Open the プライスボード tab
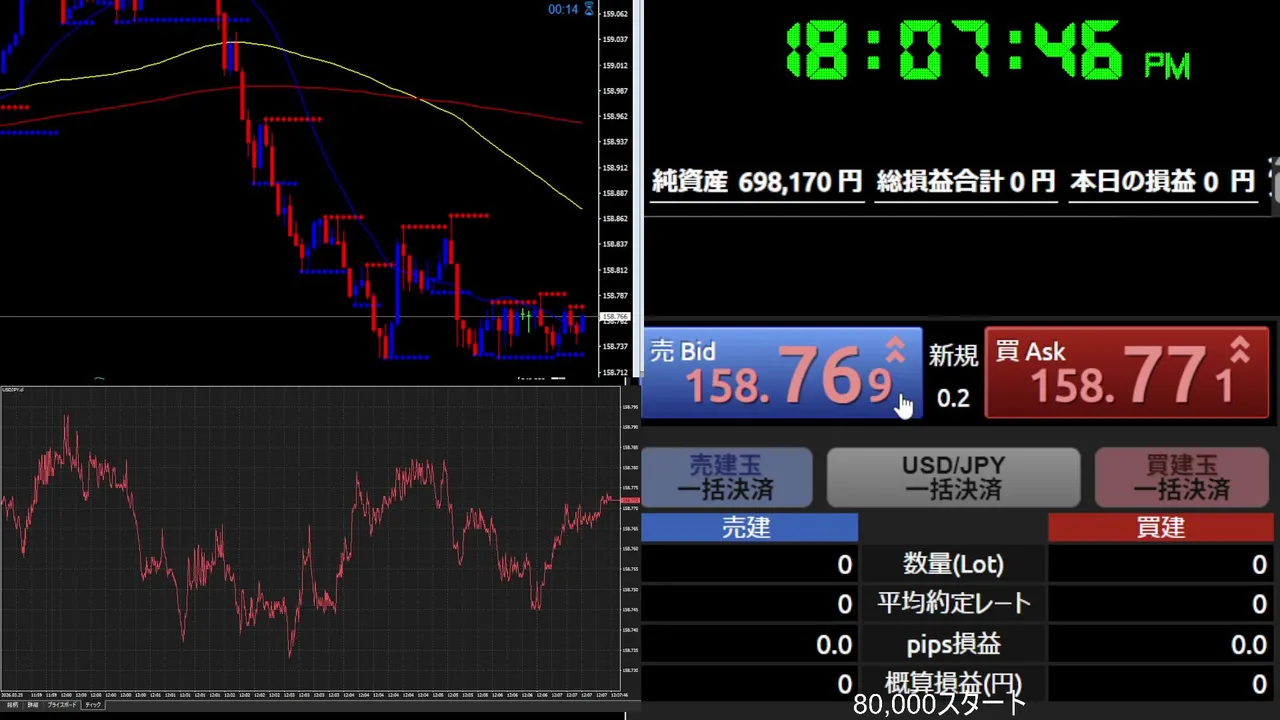This screenshot has height=720, width=1280. 62,705
